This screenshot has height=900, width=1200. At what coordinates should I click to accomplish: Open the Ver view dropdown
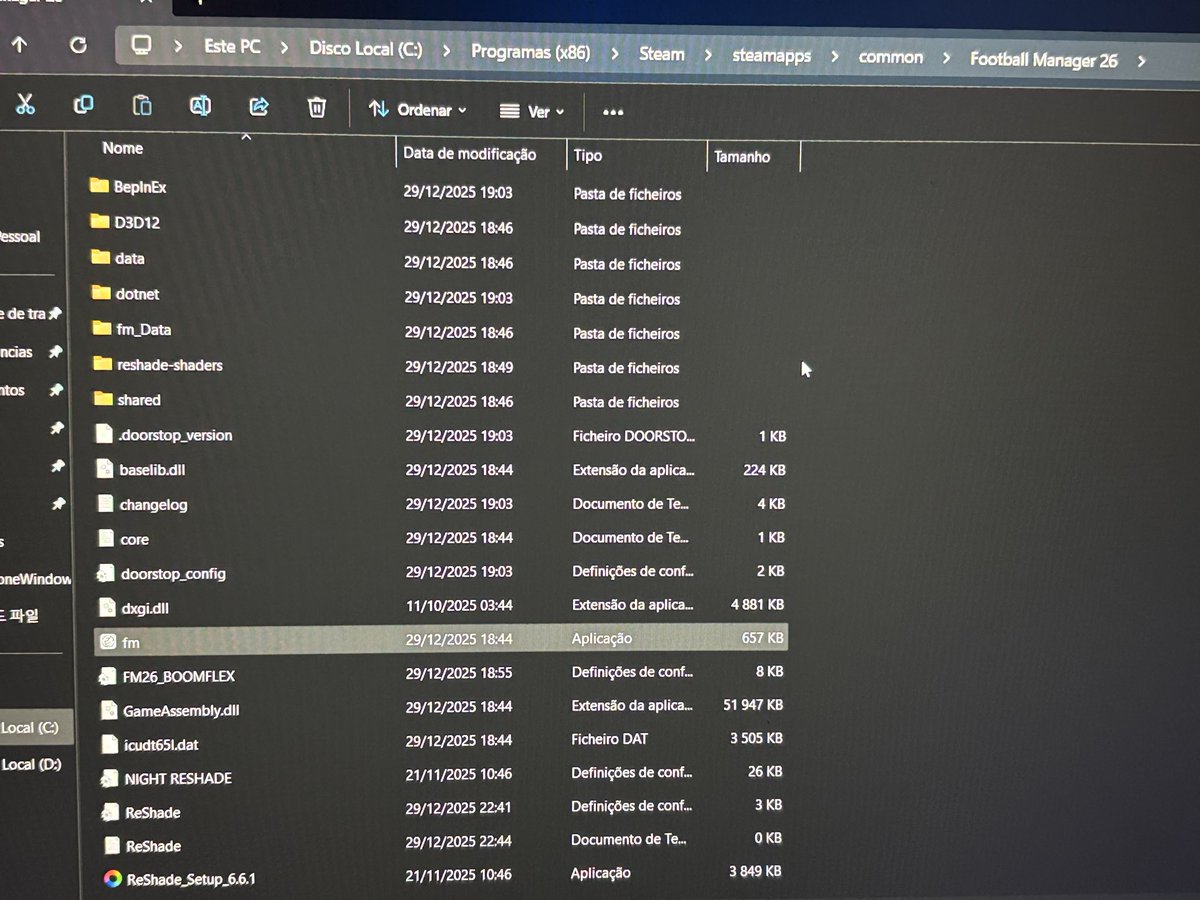tap(532, 111)
